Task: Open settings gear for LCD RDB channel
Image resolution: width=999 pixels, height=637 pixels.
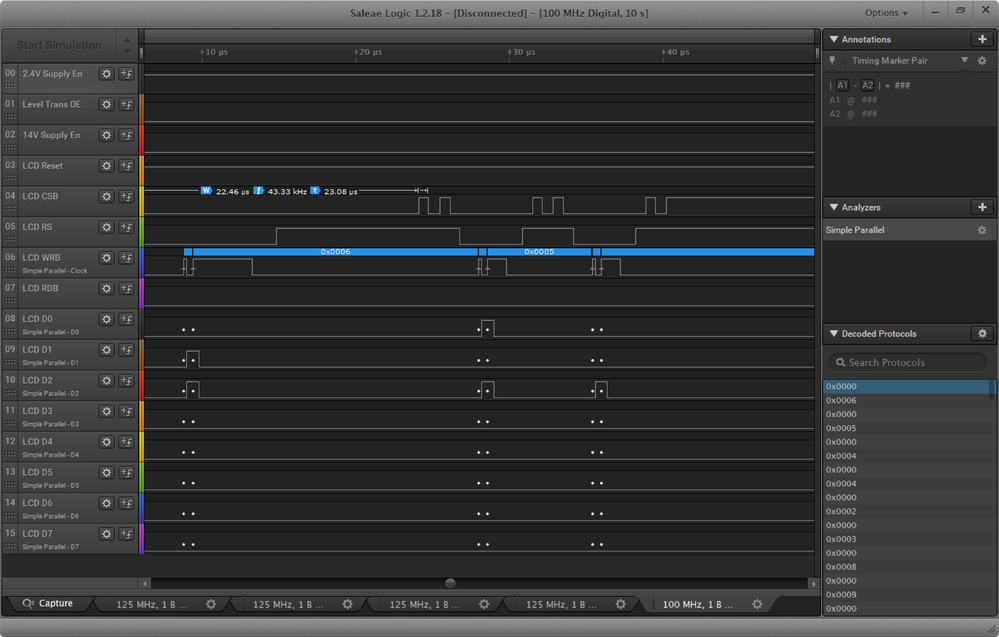Action: click(x=106, y=289)
